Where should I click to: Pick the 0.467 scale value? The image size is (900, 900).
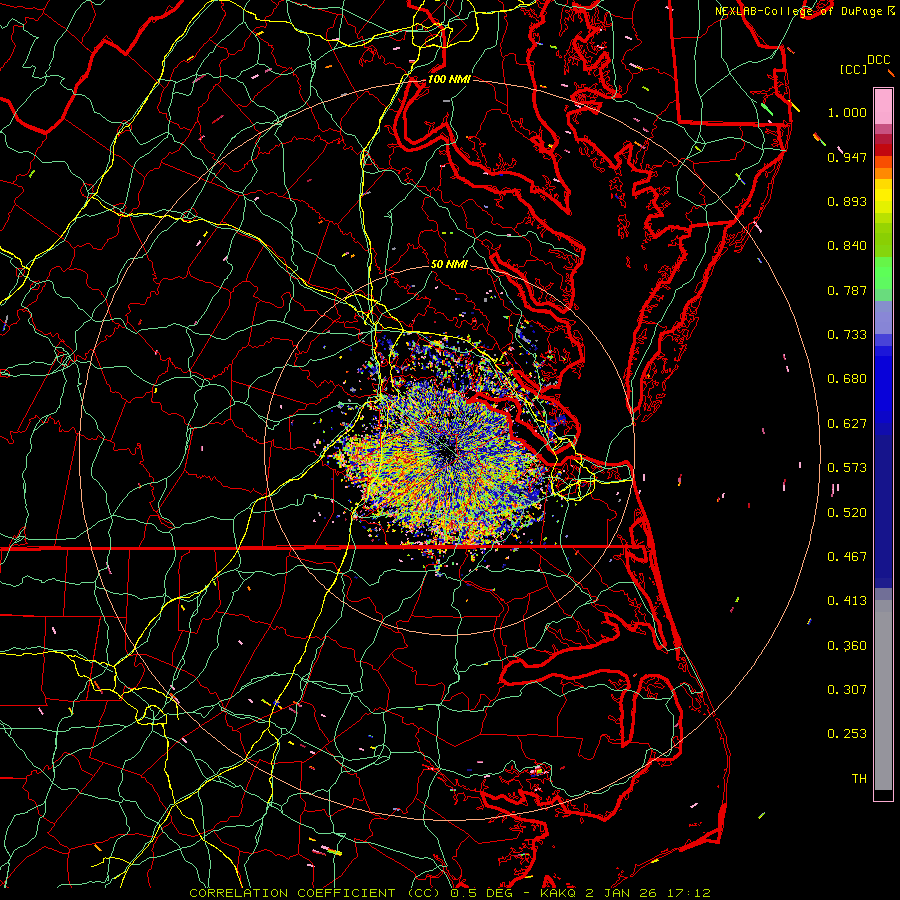click(x=847, y=557)
